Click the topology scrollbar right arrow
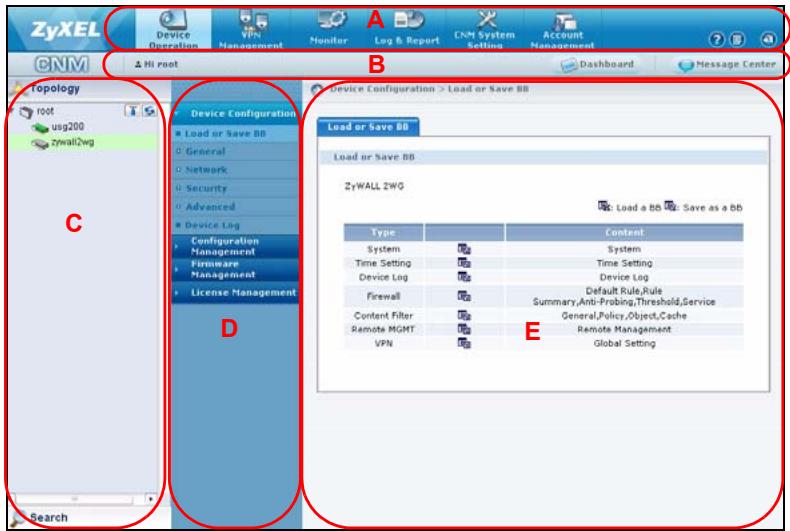Image resolution: width=790 pixels, height=531 pixels. pos(150,499)
